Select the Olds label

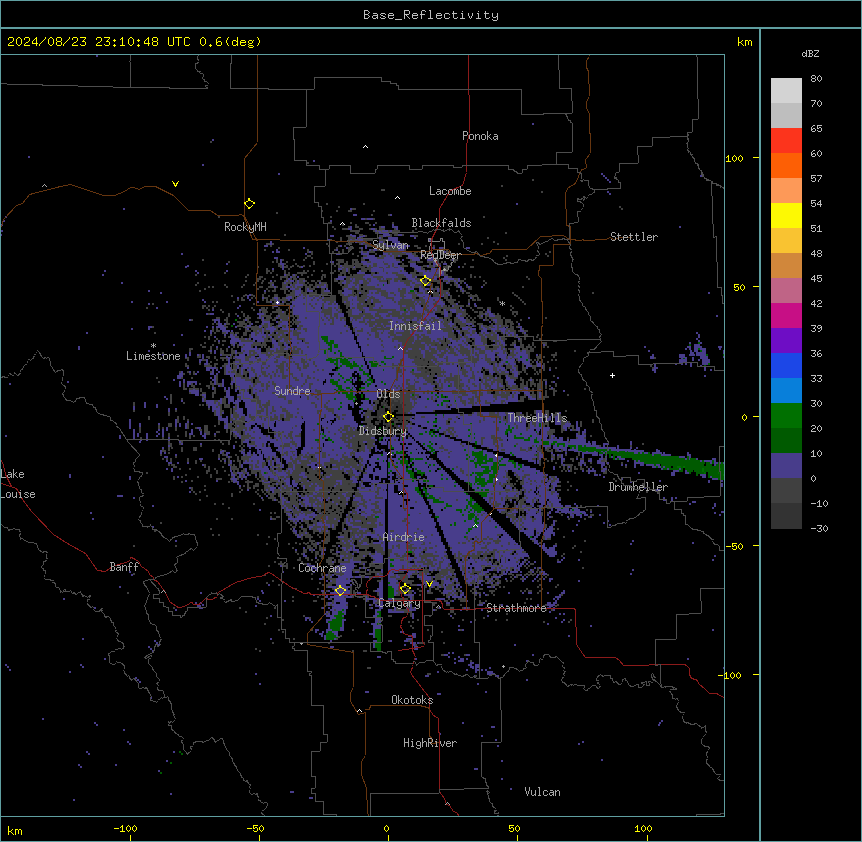point(388,394)
